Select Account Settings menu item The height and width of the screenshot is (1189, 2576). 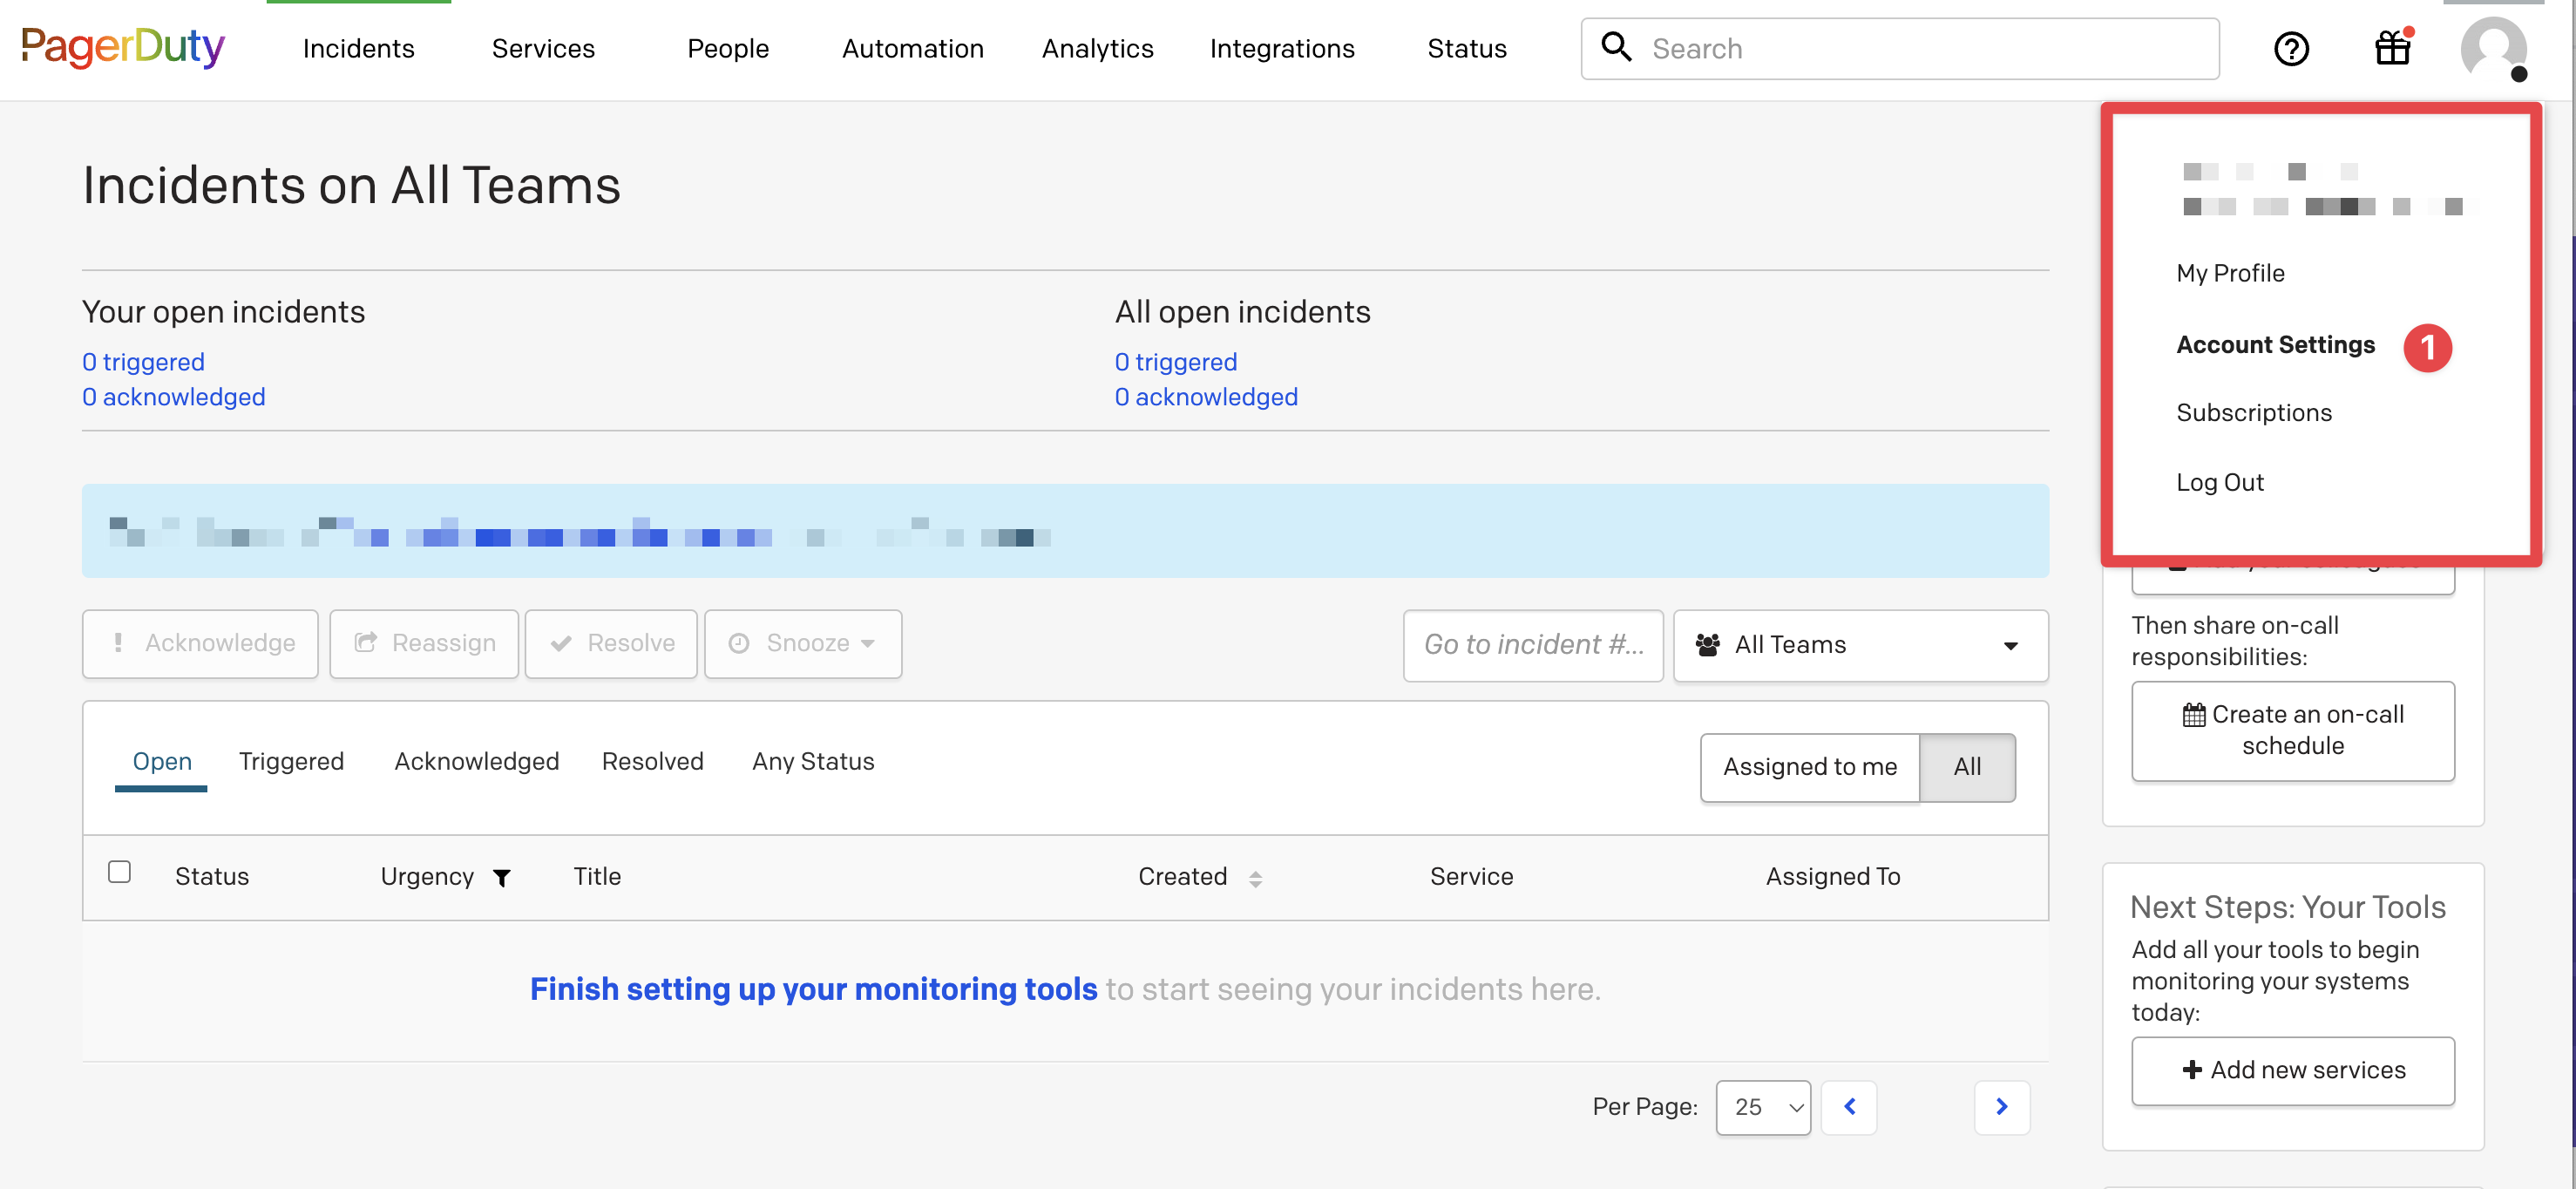(2275, 344)
